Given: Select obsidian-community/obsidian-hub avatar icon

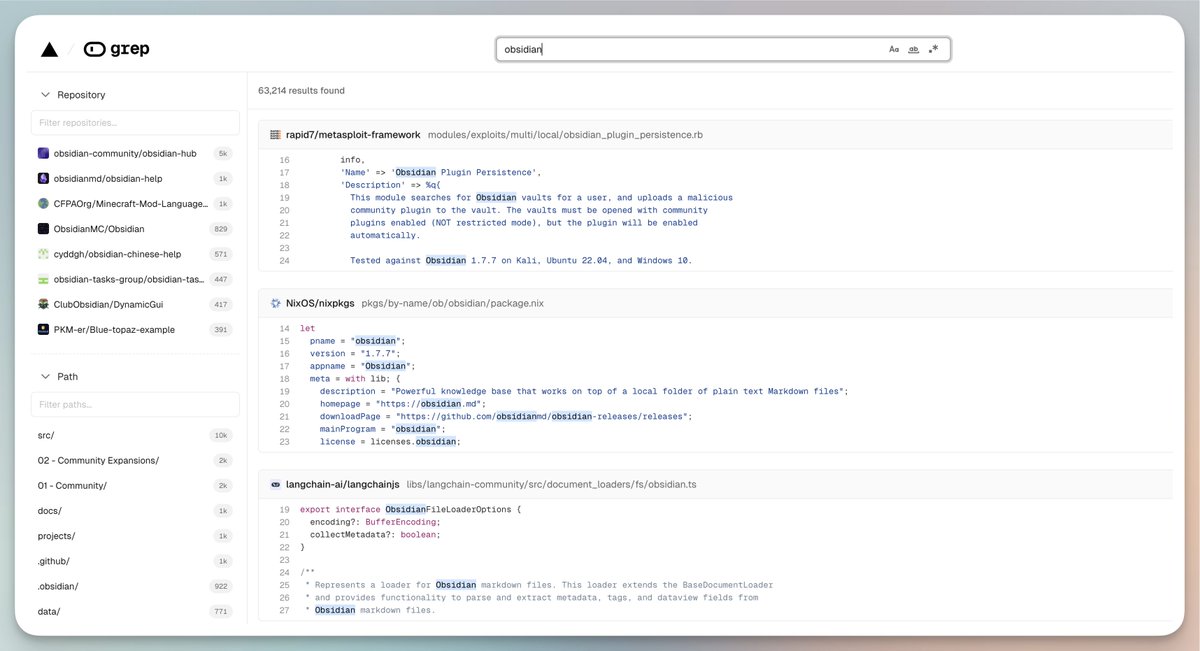Looking at the screenshot, I should click(44, 153).
